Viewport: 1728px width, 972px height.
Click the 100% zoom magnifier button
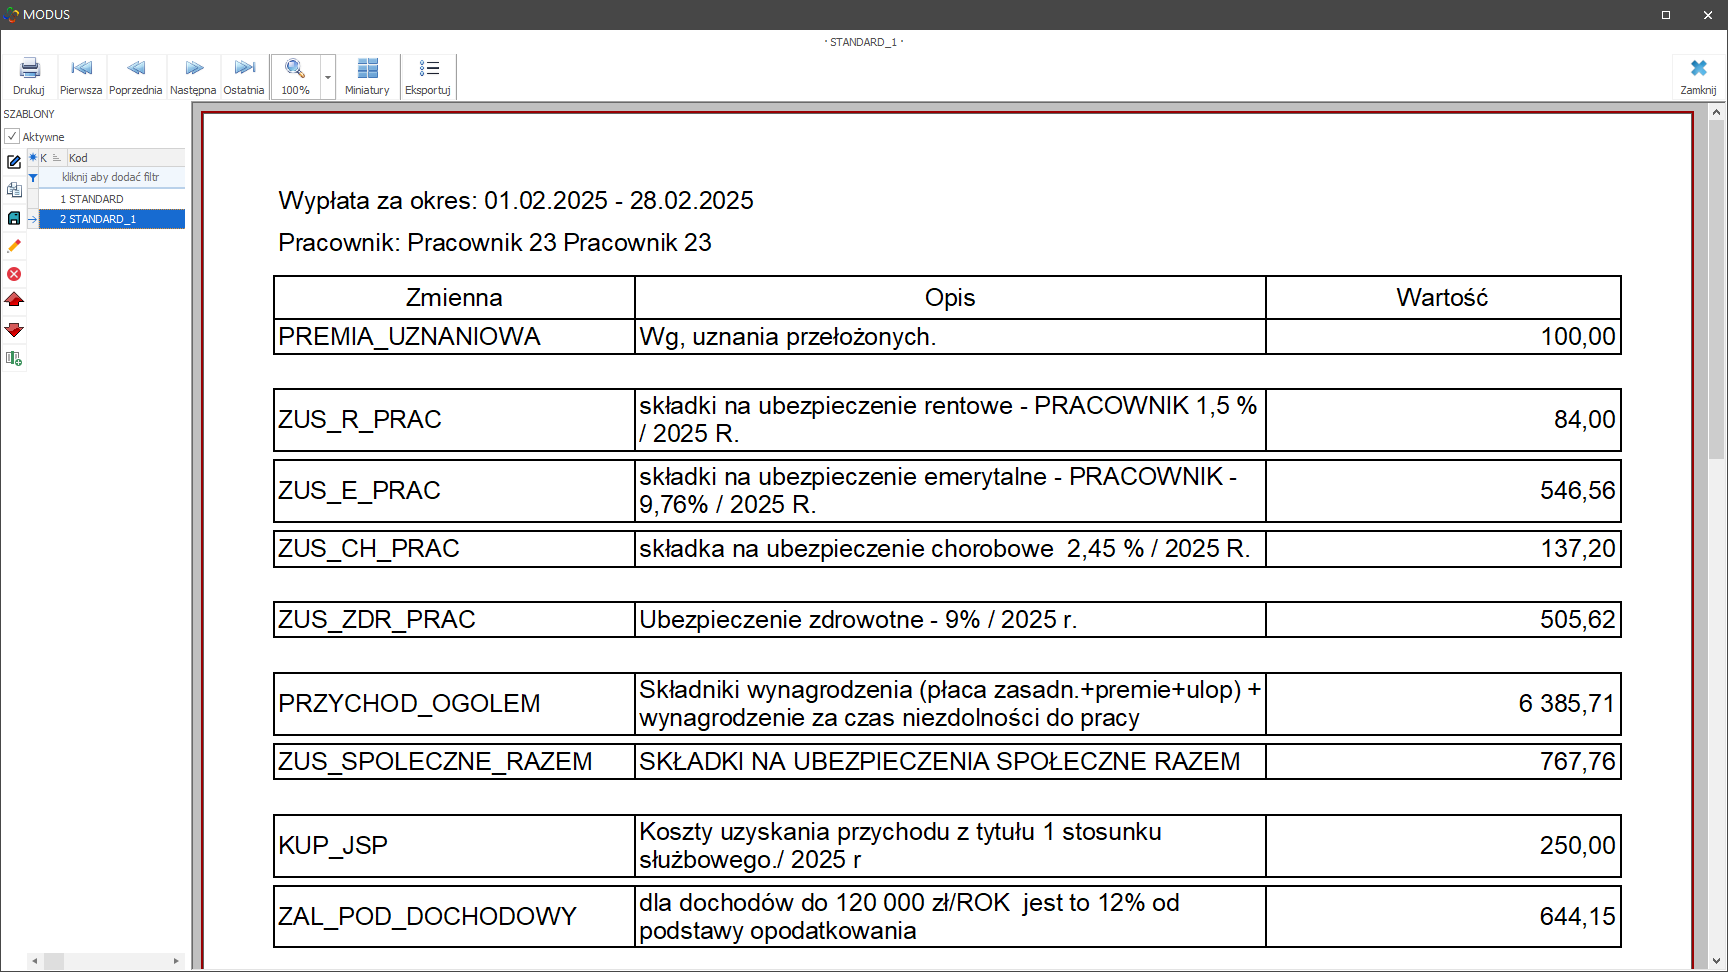point(295,76)
